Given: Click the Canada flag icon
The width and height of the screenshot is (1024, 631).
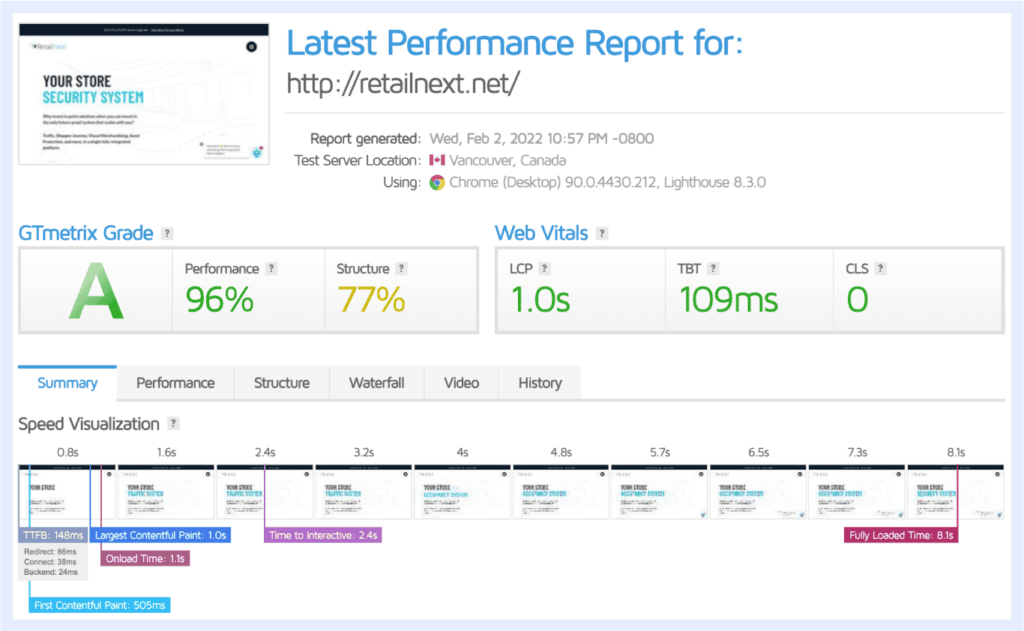Looking at the screenshot, I should point(437,161).
